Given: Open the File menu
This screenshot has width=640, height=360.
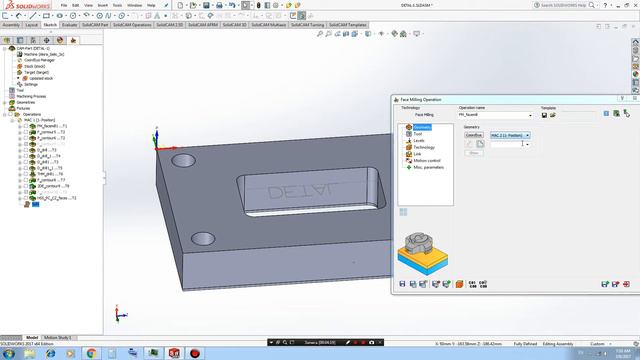Looking at the screenshot, I should pyautogui.click(x=64, y=5).
